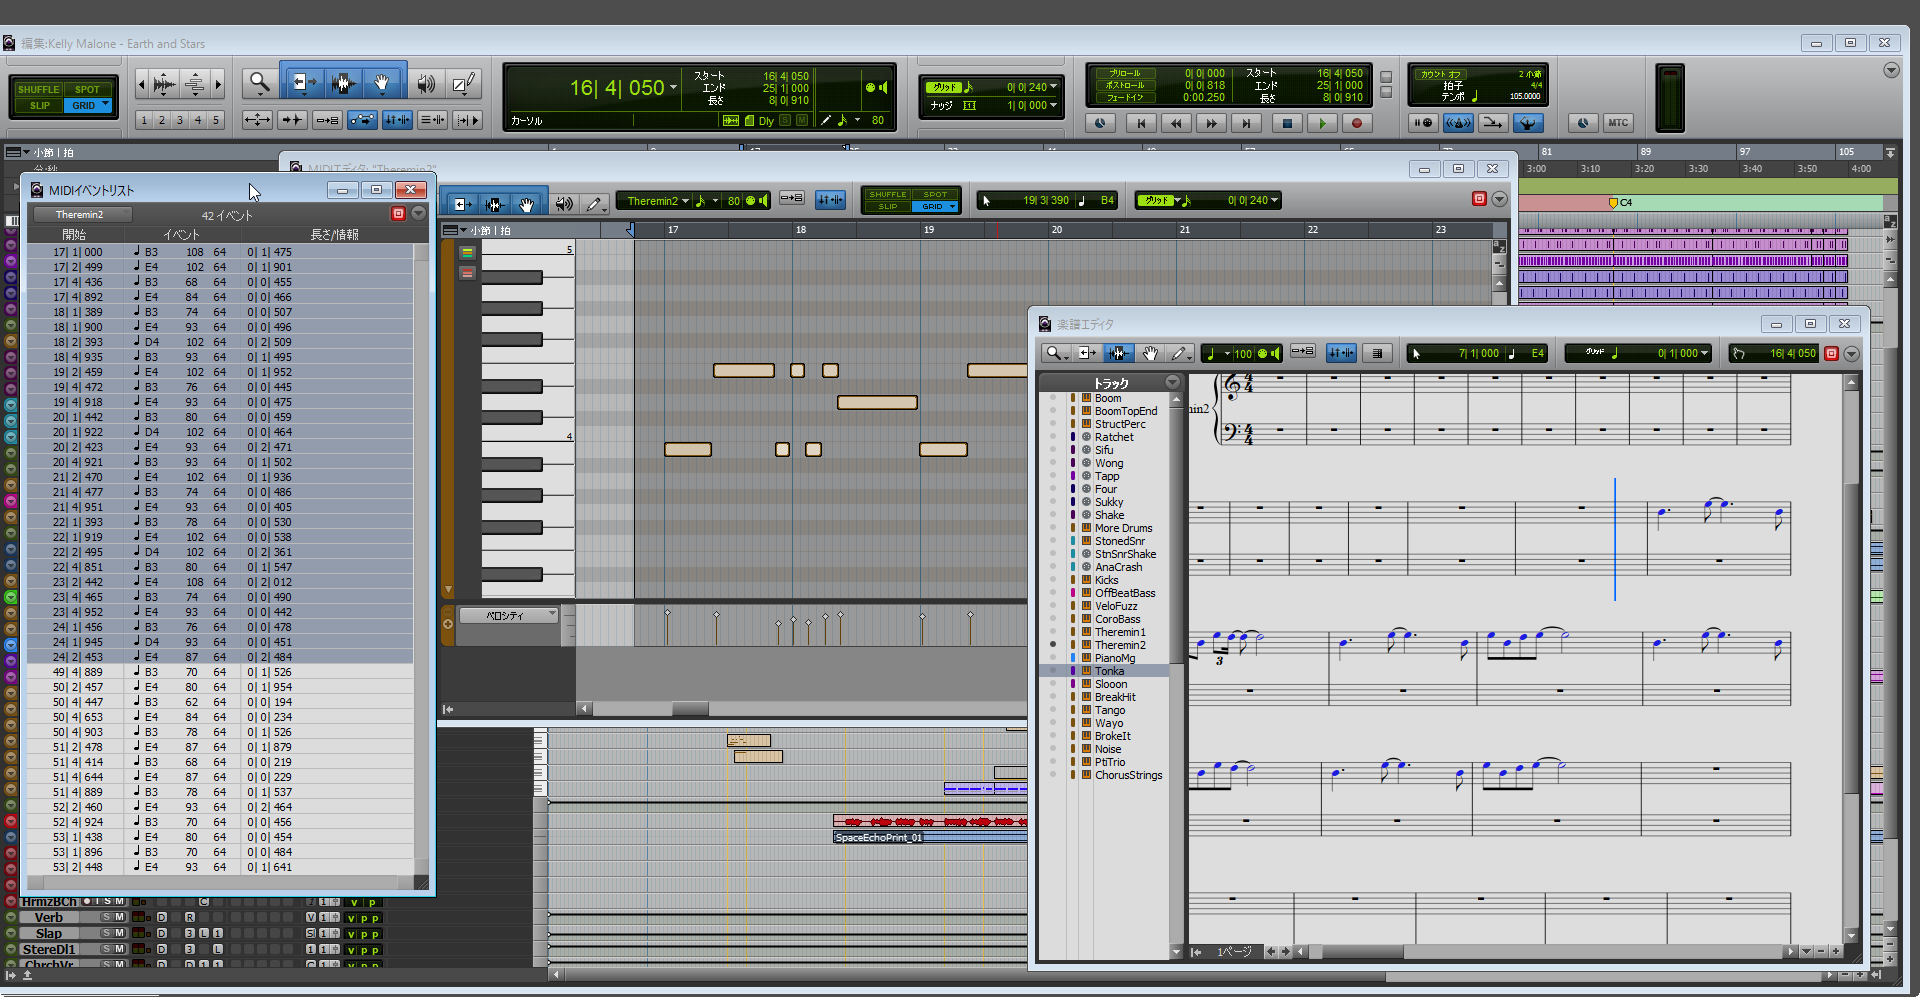
Task: Select the Scrubber speaker tool in main toolbar
Action: pyautogui.click(x=427, y=83)
